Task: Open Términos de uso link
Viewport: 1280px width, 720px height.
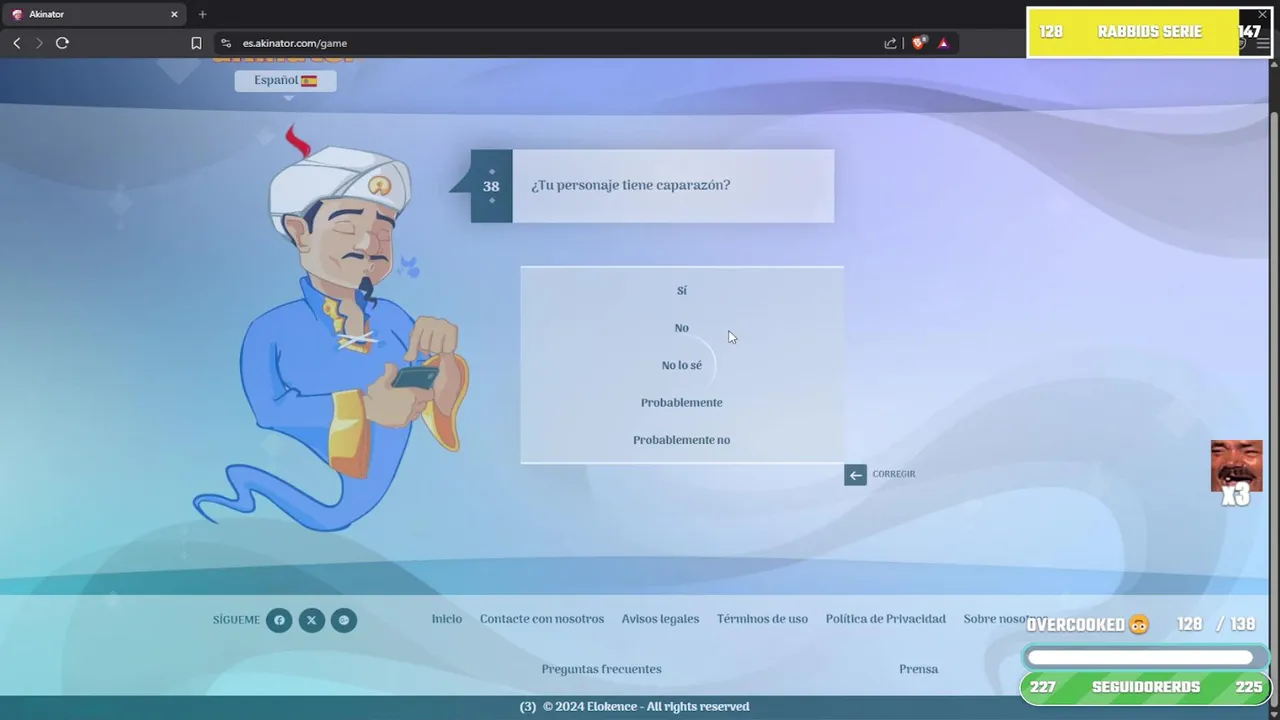Action: tap(762, 619)
